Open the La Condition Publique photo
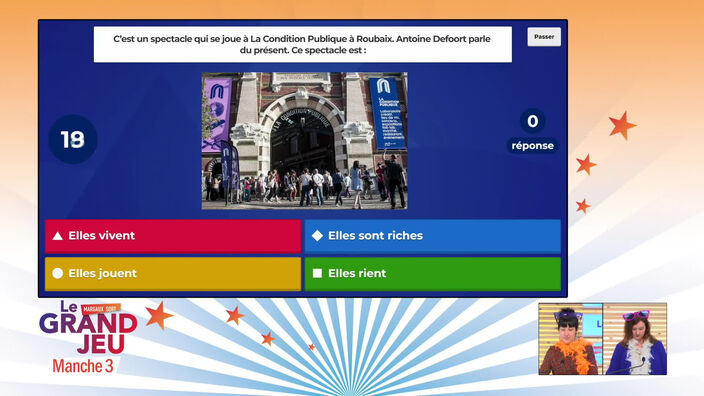Image resolution: width=704 pixels, height=396 pixels. click(x=304, y=141)
